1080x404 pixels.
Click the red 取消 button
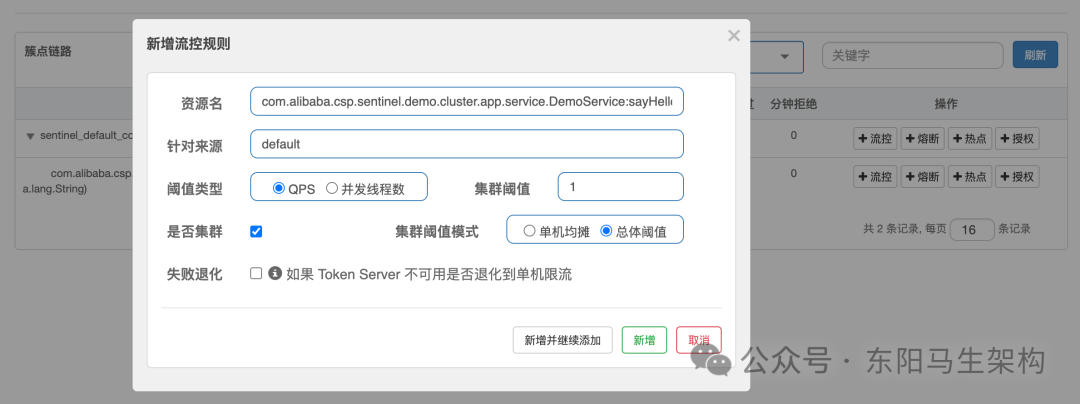click(698, 340)
